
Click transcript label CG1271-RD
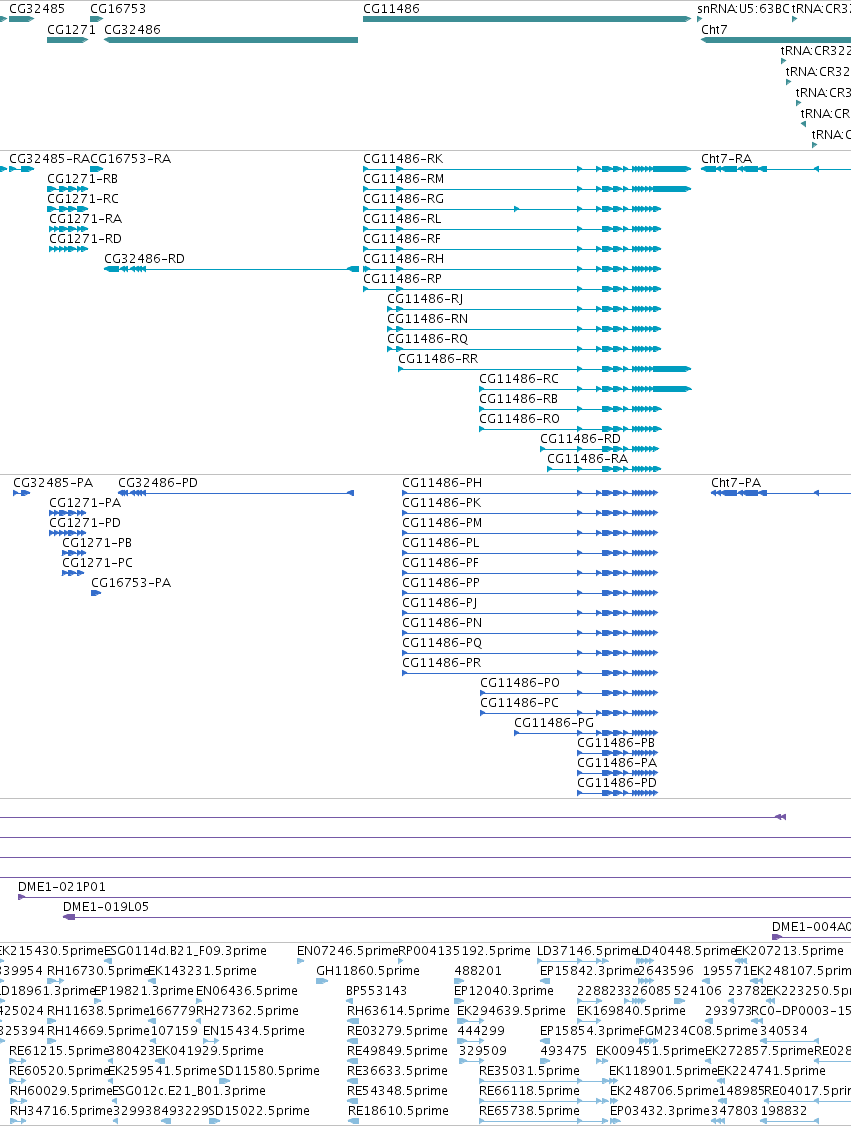pyautogui.click(x=85, y=238)
